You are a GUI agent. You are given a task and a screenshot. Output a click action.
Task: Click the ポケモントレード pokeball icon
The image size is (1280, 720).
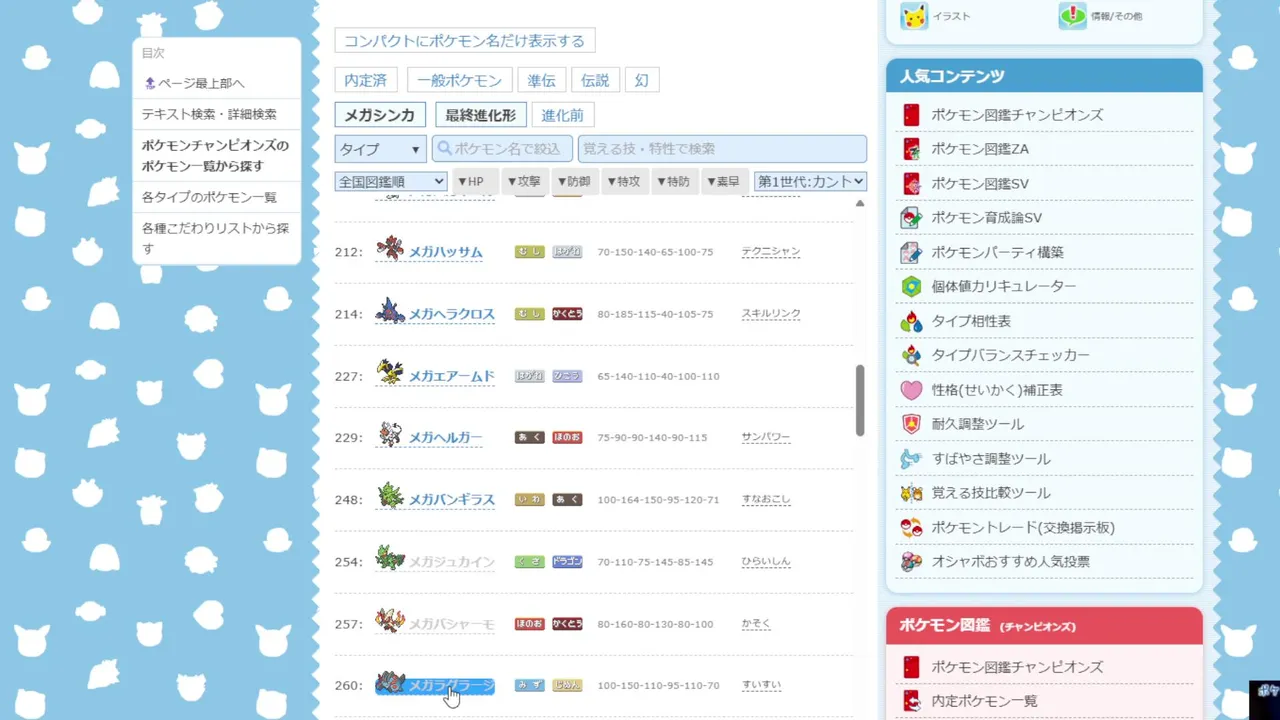(x=911, y=527)
